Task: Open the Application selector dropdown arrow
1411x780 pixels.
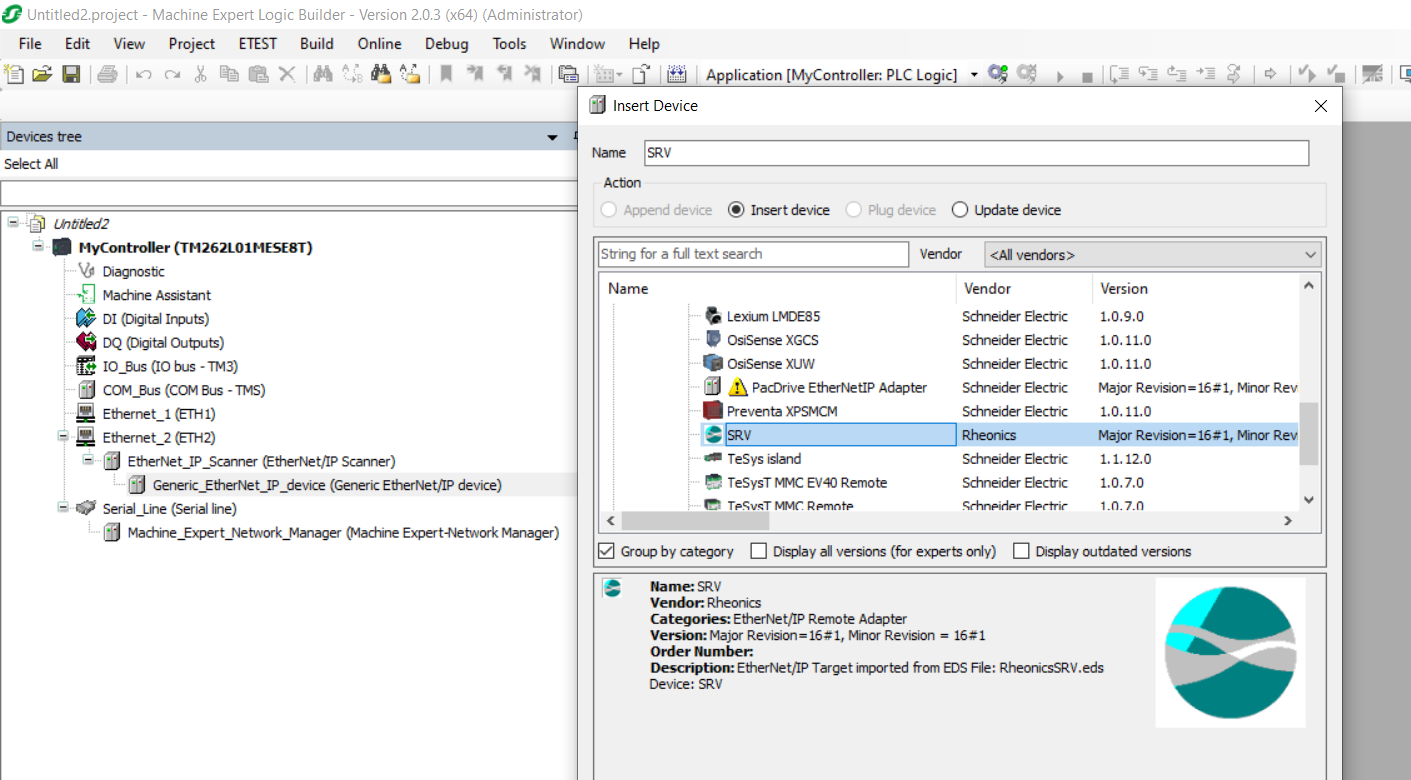Action: pyautogui.click(x=974, y=75)
